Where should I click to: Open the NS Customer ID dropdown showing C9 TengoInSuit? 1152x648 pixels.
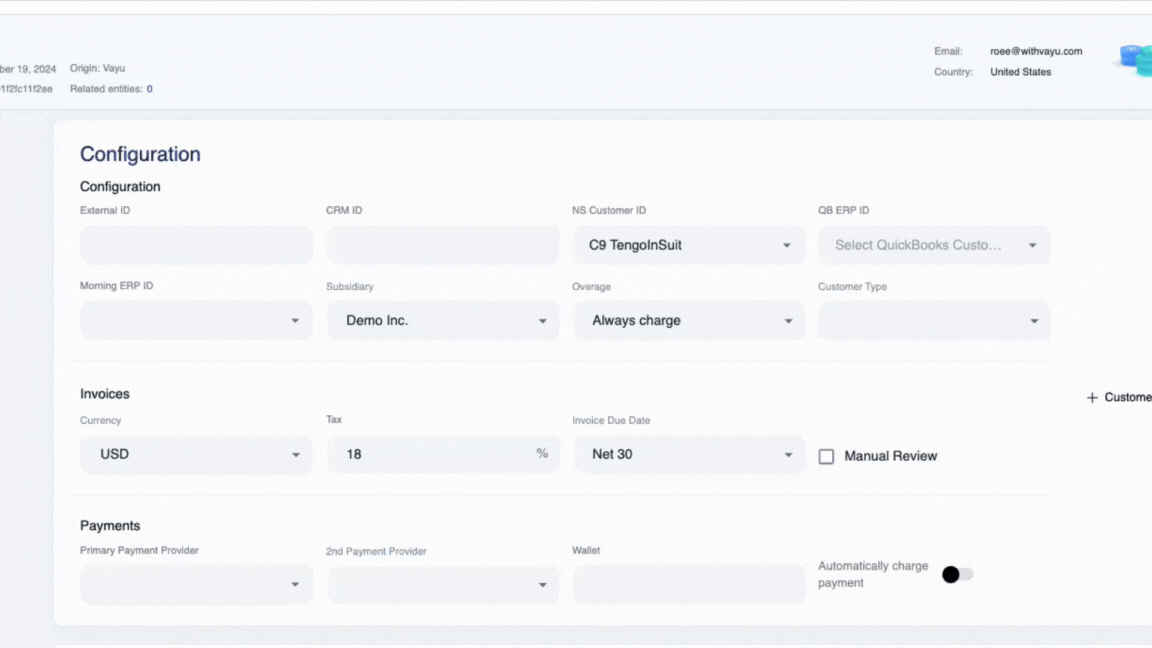point(688,245)
